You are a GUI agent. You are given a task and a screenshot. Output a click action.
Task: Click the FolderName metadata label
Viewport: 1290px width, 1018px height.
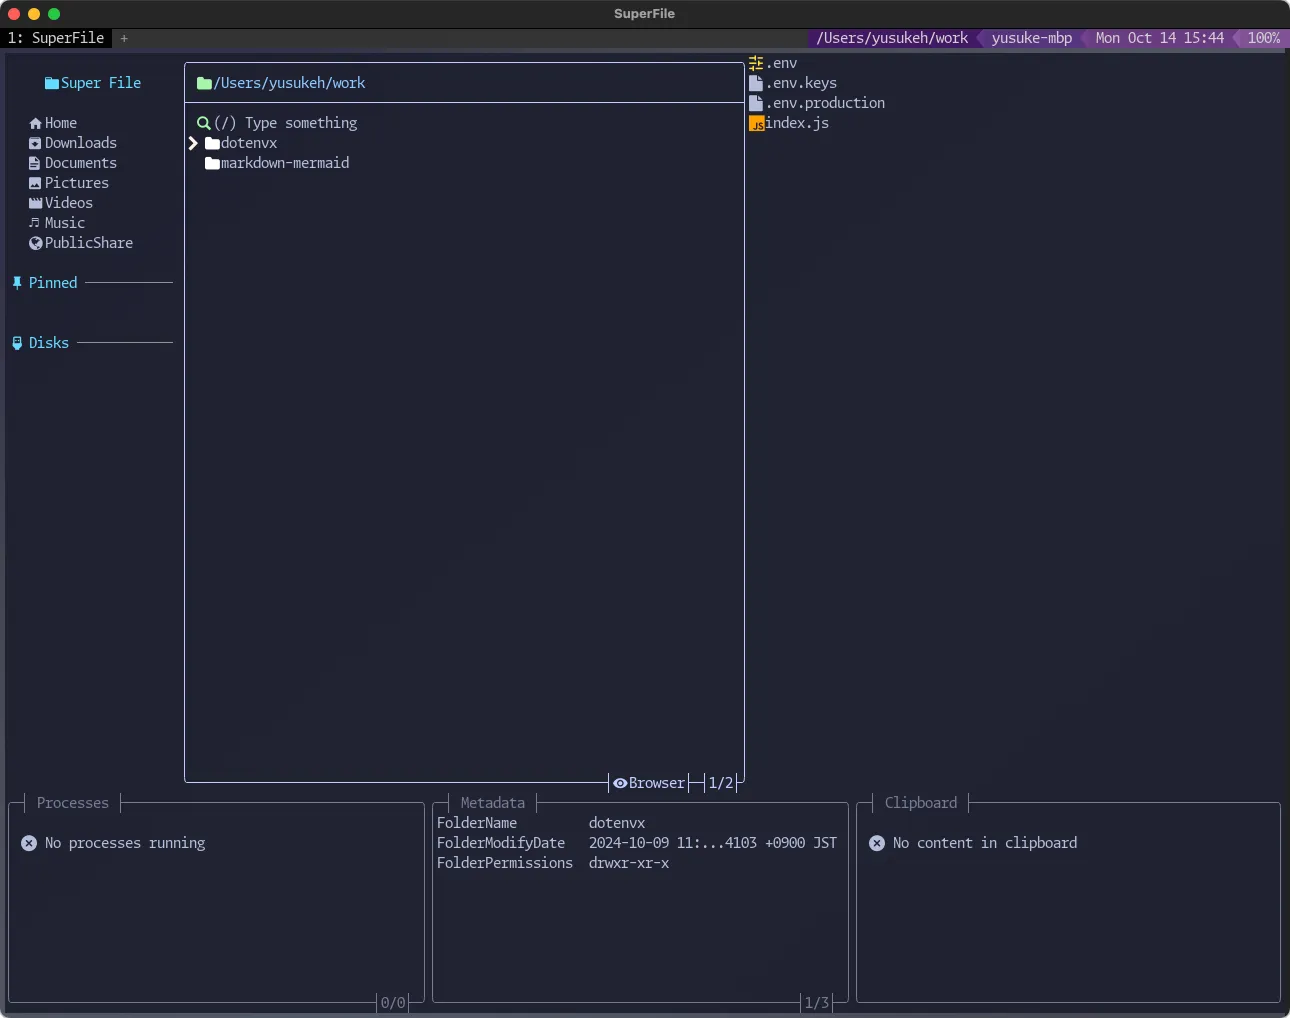(477, 823)
